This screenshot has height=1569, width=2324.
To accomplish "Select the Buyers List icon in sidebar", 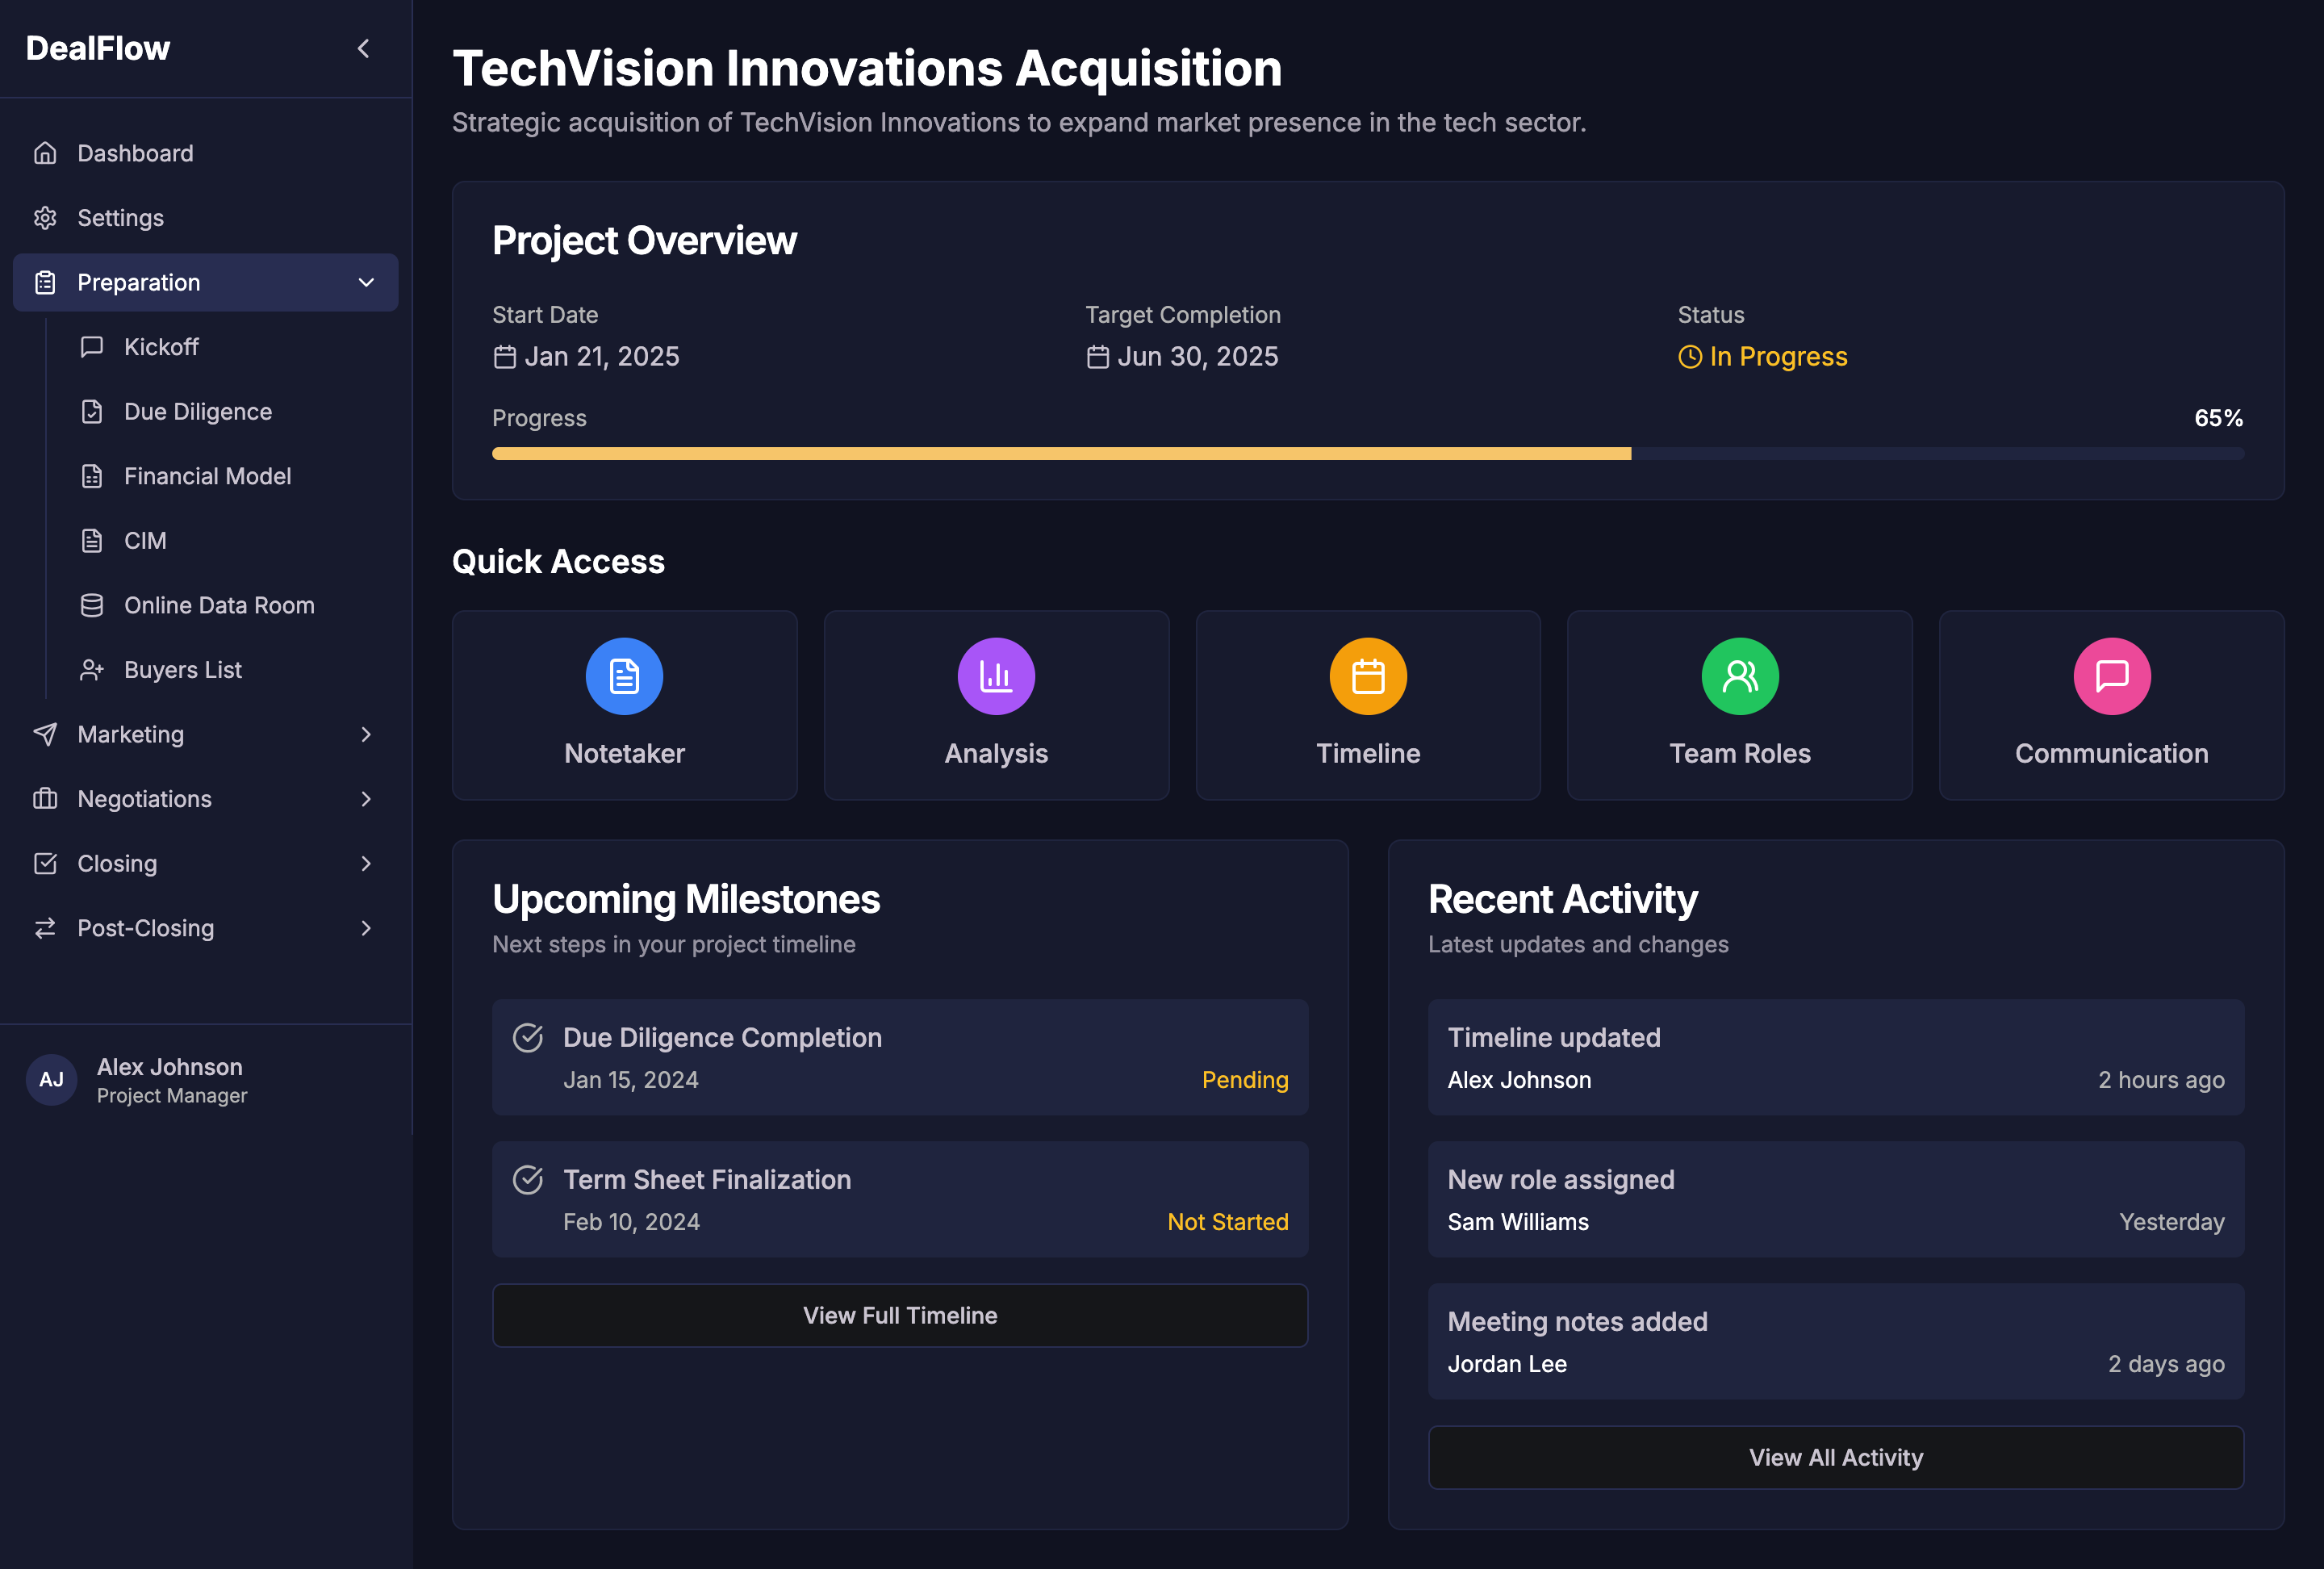I will [92, 670].
